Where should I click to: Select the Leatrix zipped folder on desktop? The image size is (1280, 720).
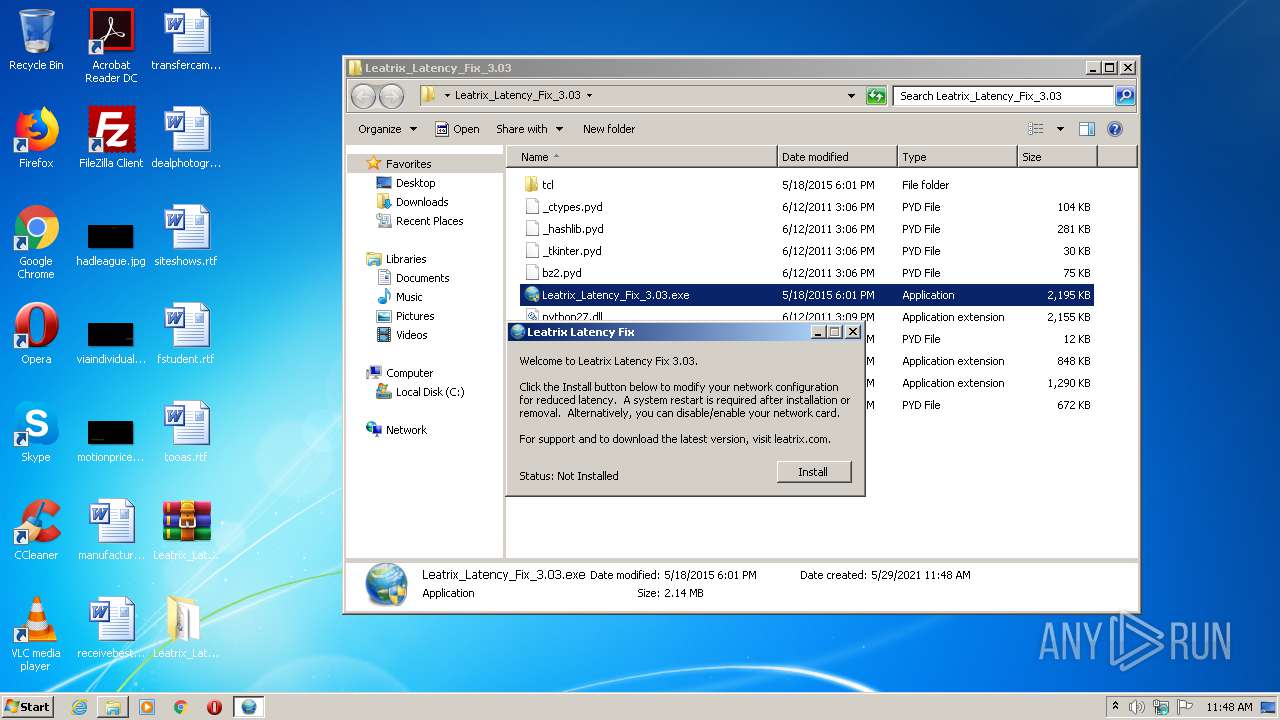pyautogui.click(x=186, y=628)
